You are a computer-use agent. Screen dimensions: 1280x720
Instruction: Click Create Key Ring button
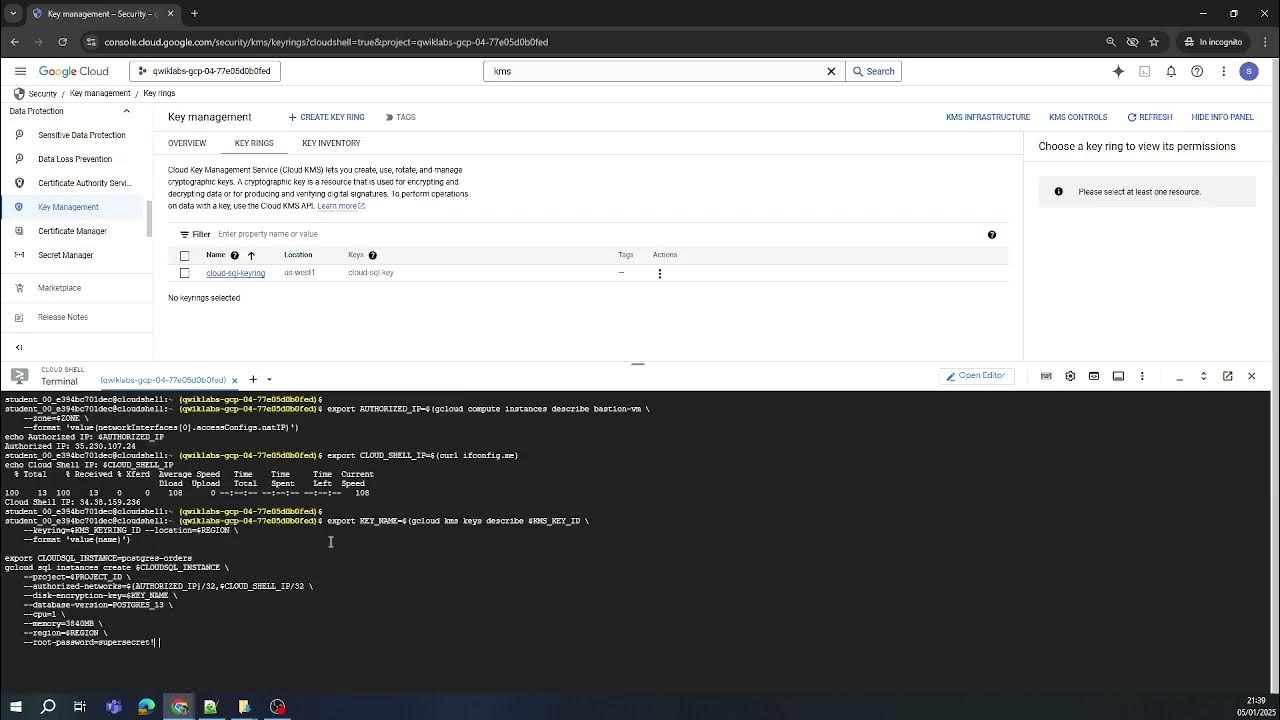tap(326, 117)
